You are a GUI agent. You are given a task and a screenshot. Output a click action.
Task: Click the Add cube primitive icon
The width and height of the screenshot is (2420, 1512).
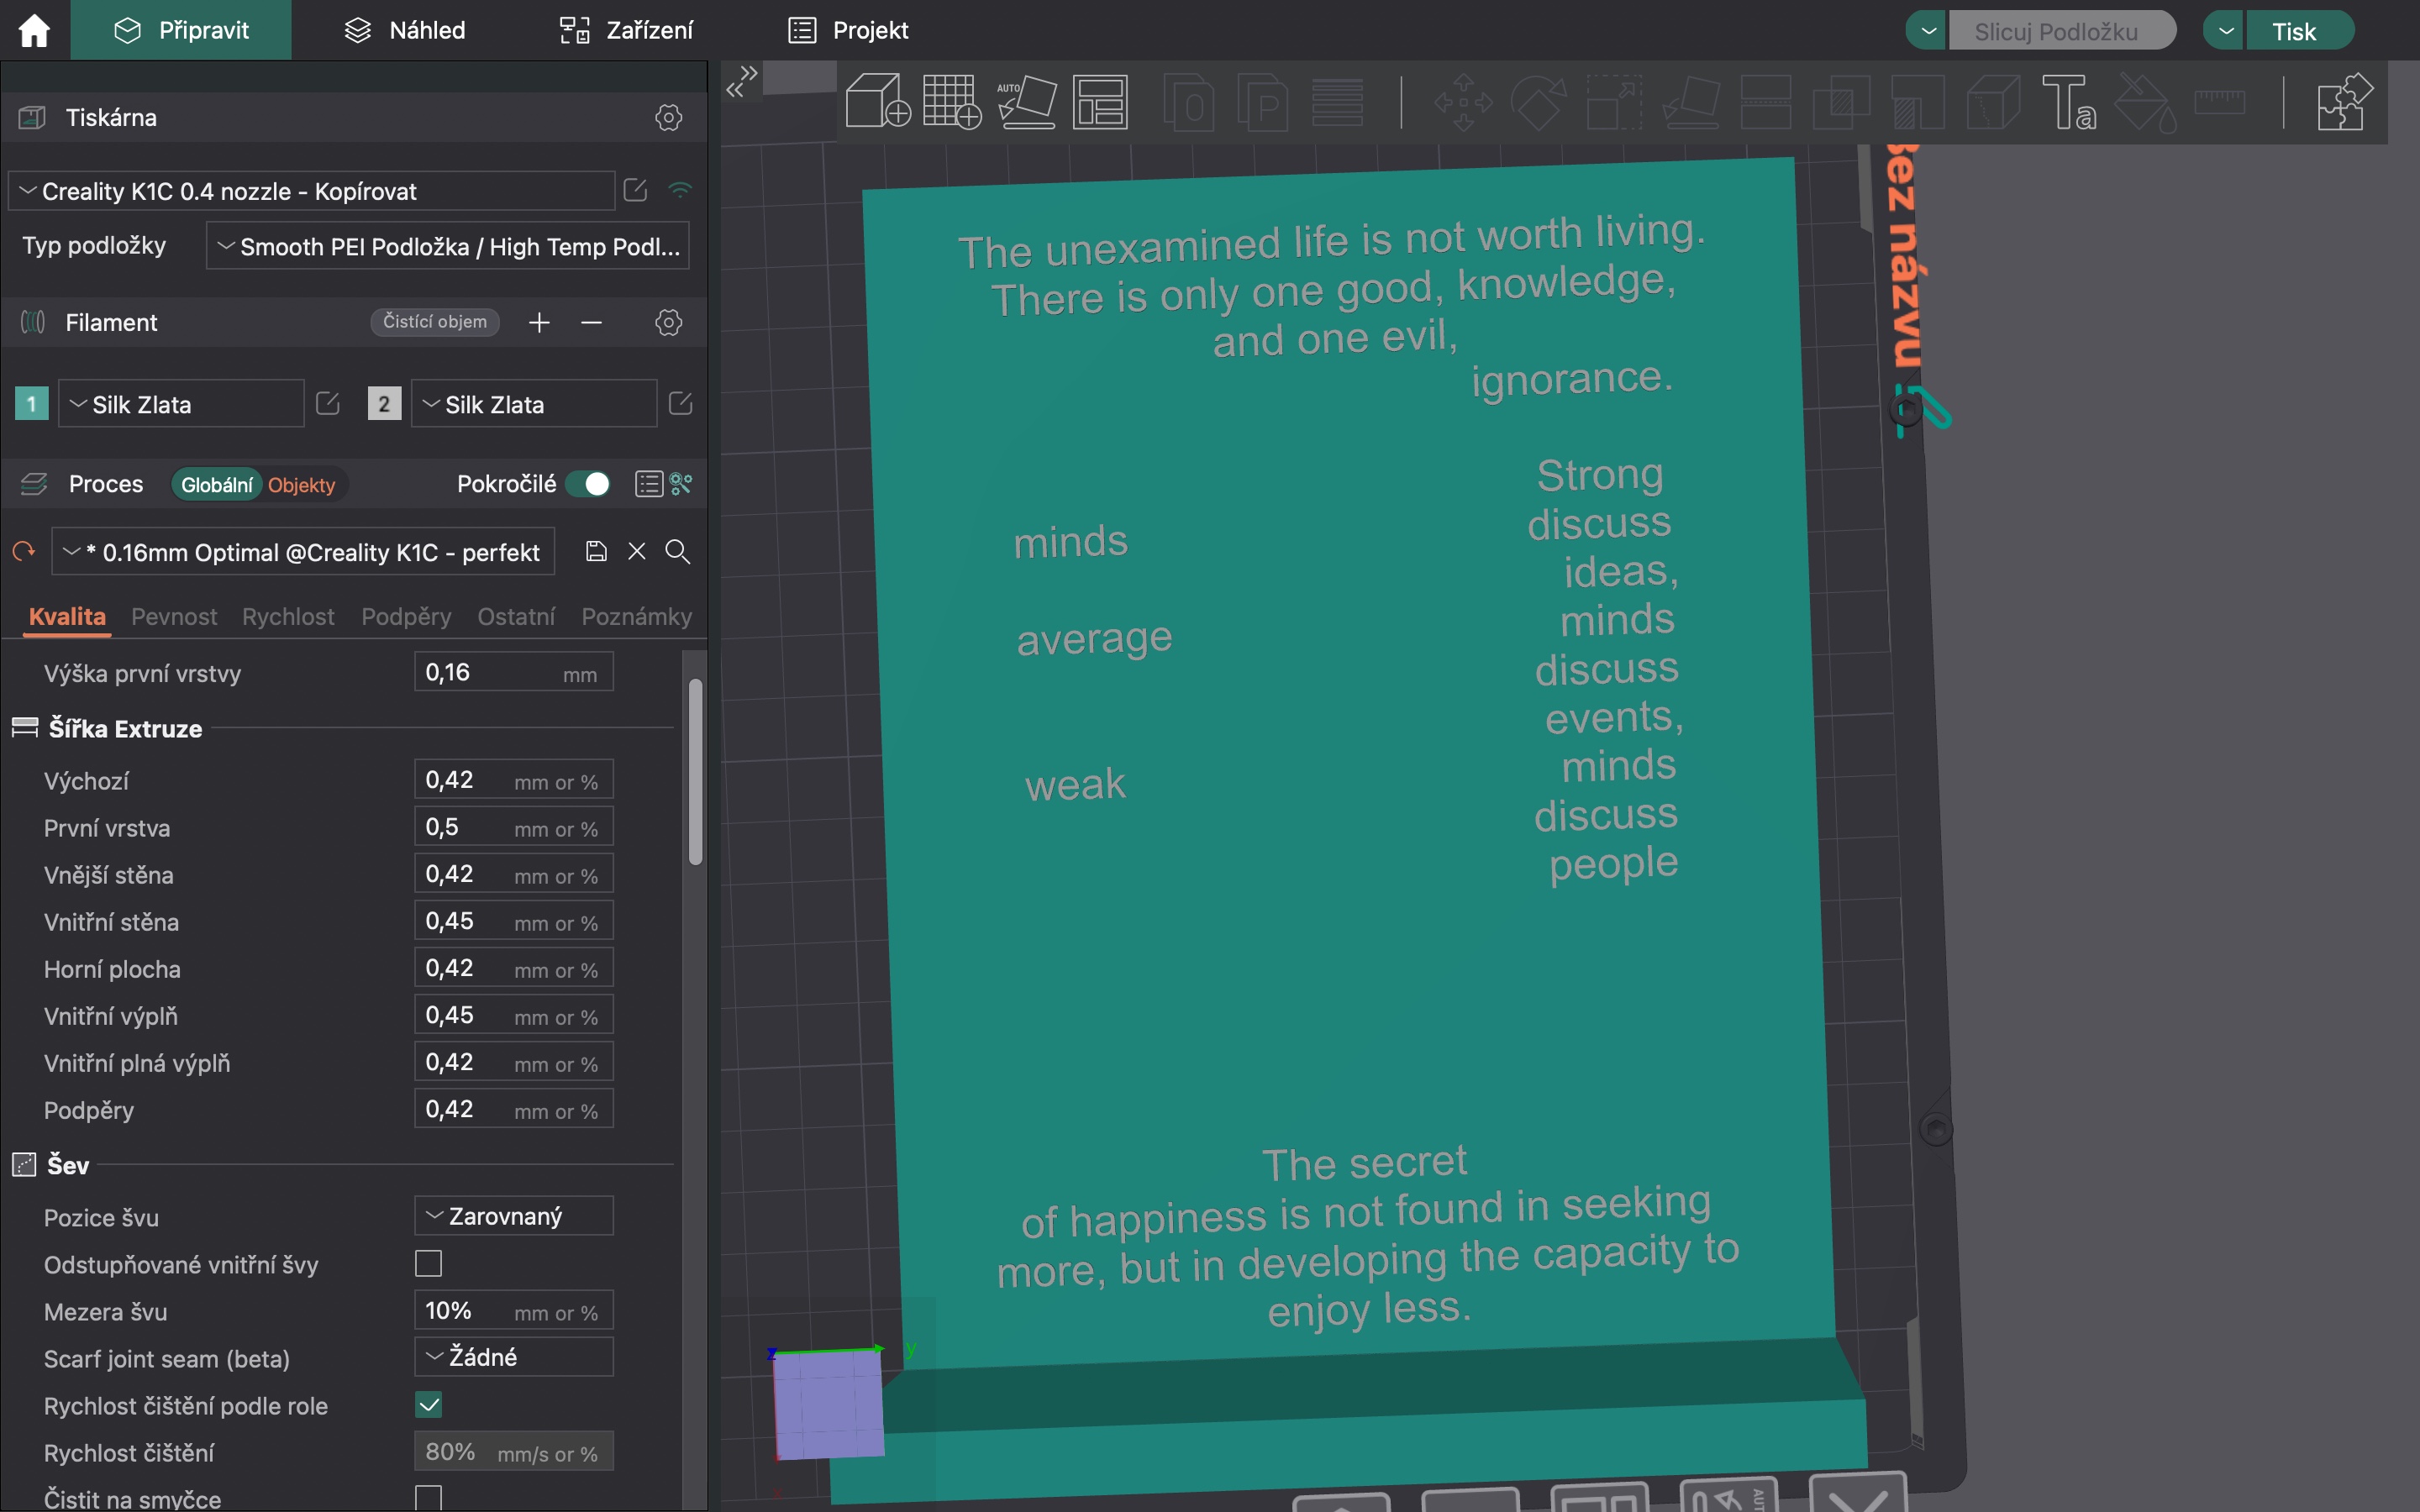tap(877, 101)
